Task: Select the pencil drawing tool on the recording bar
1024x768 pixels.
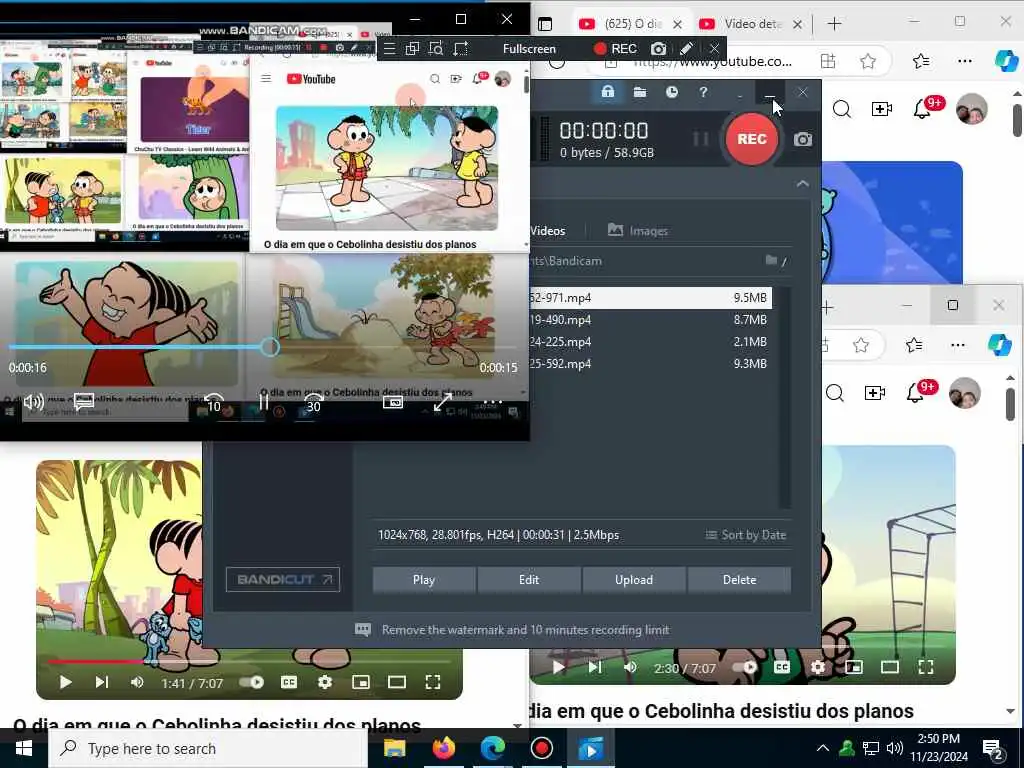Action: pyautogui.click(x=686, y=48)
